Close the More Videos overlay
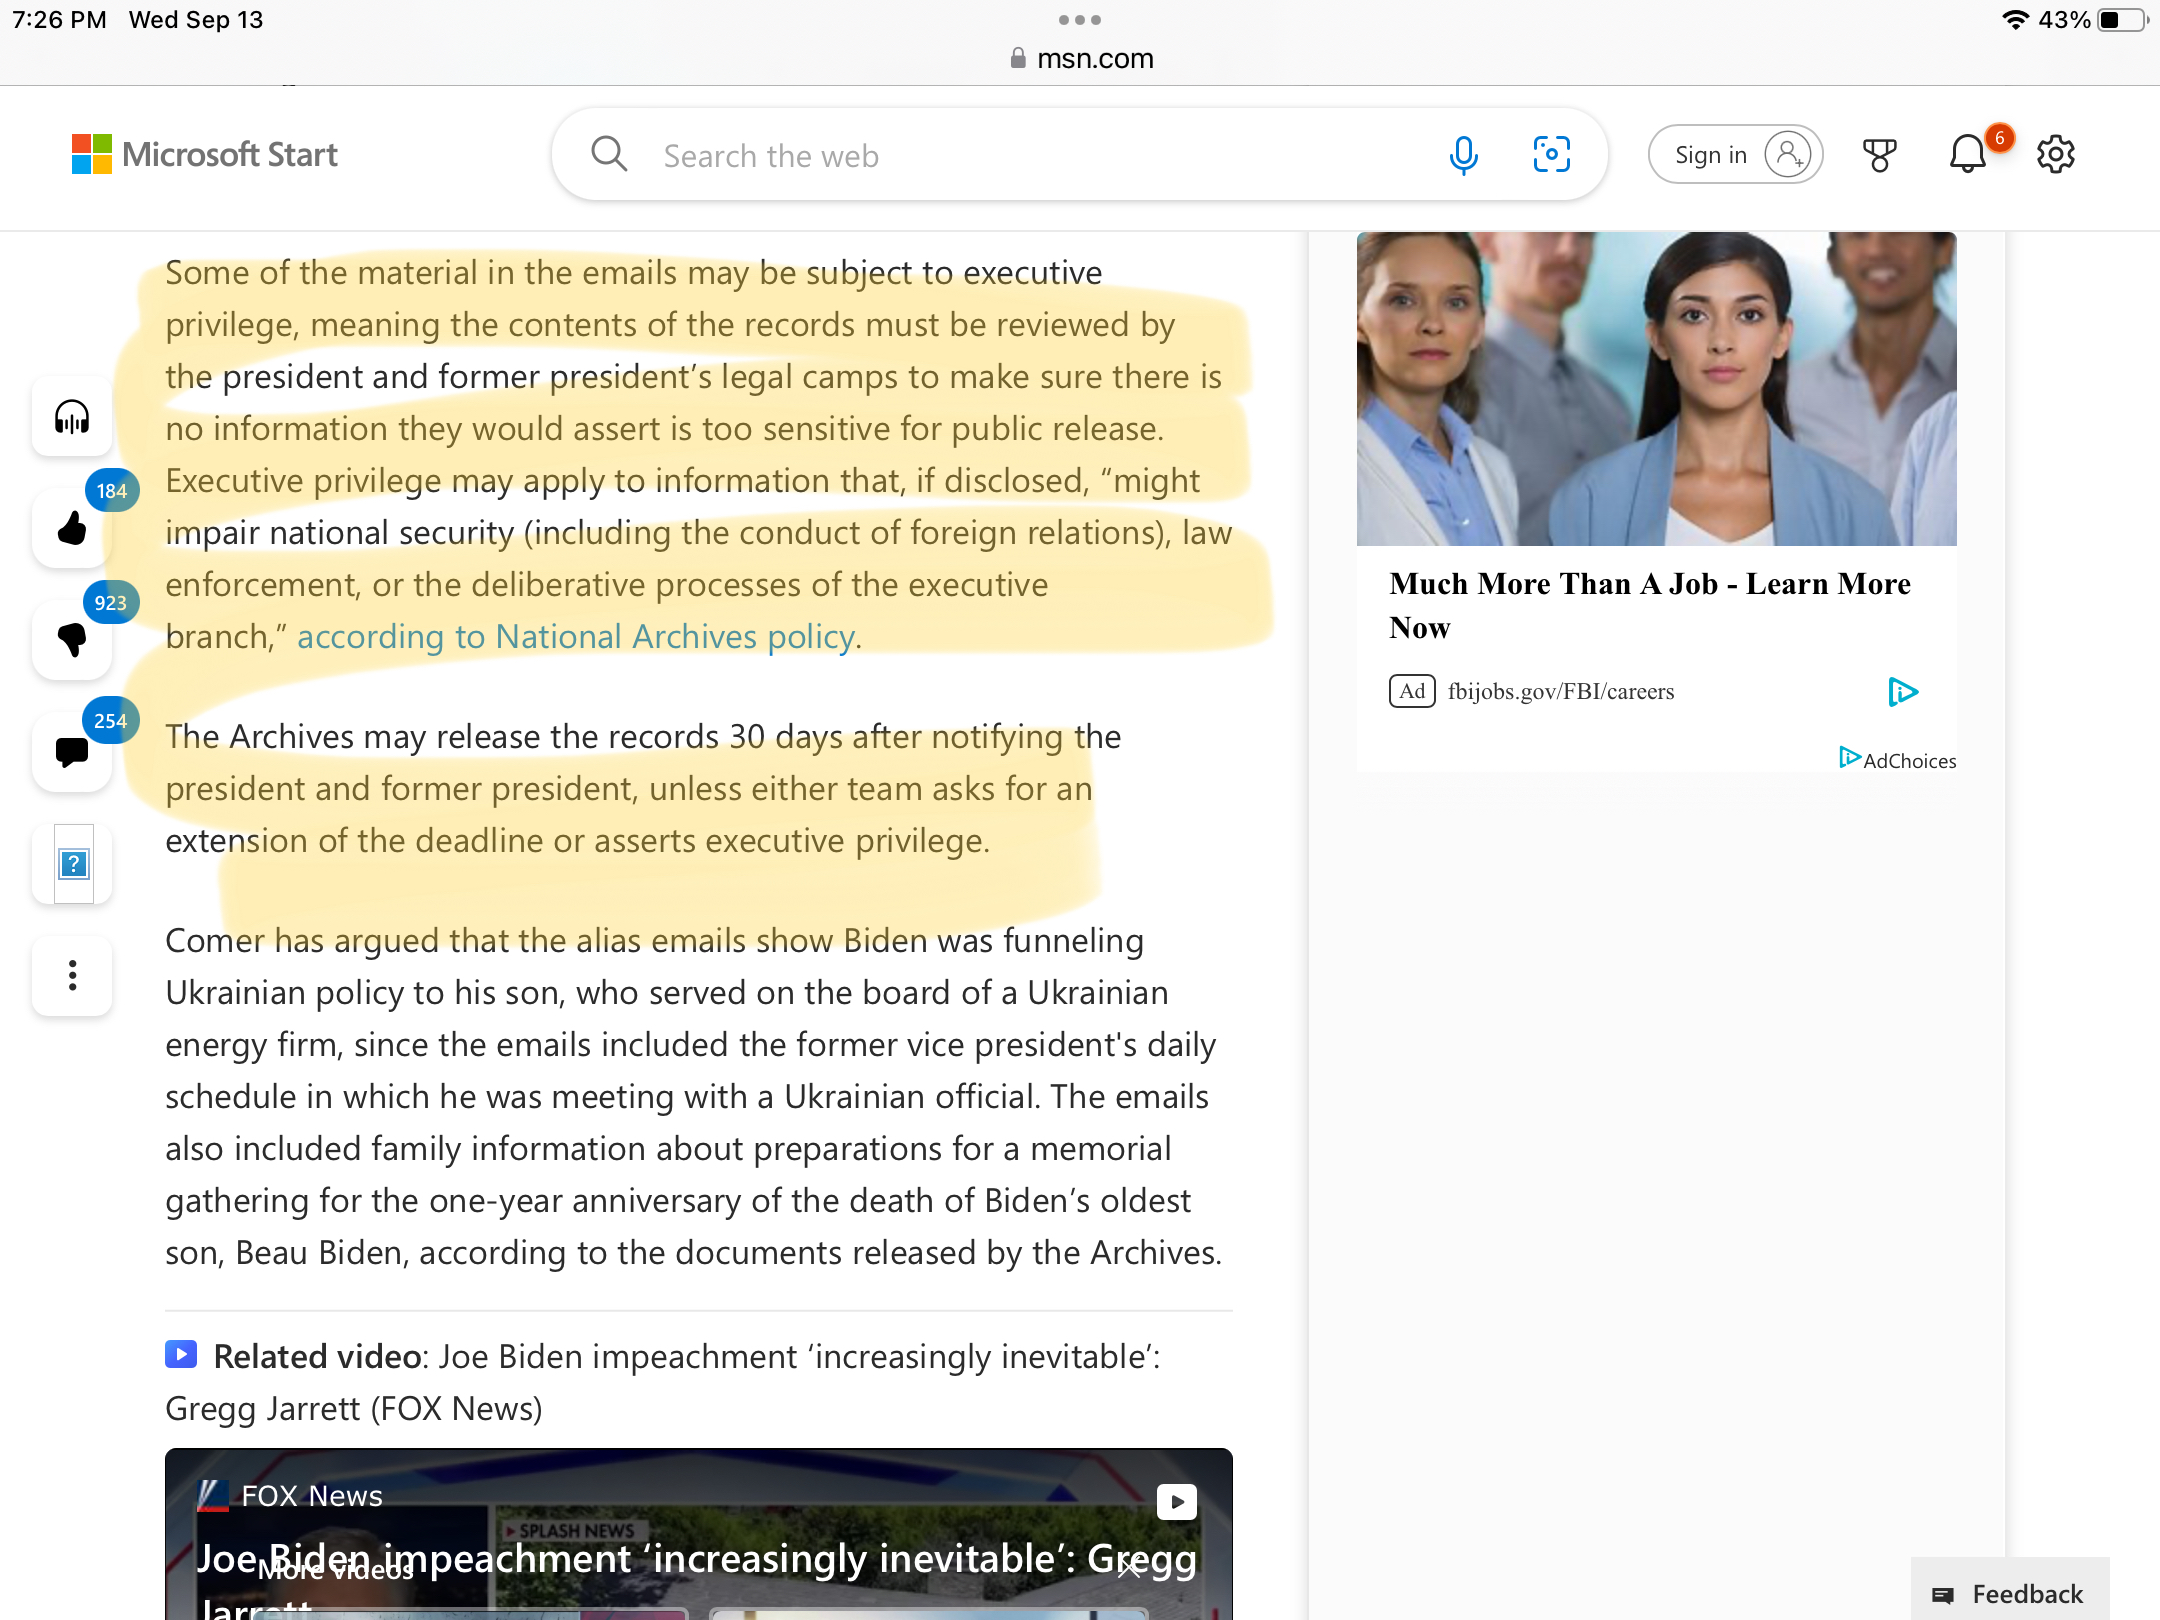 coord(1129,1569)
